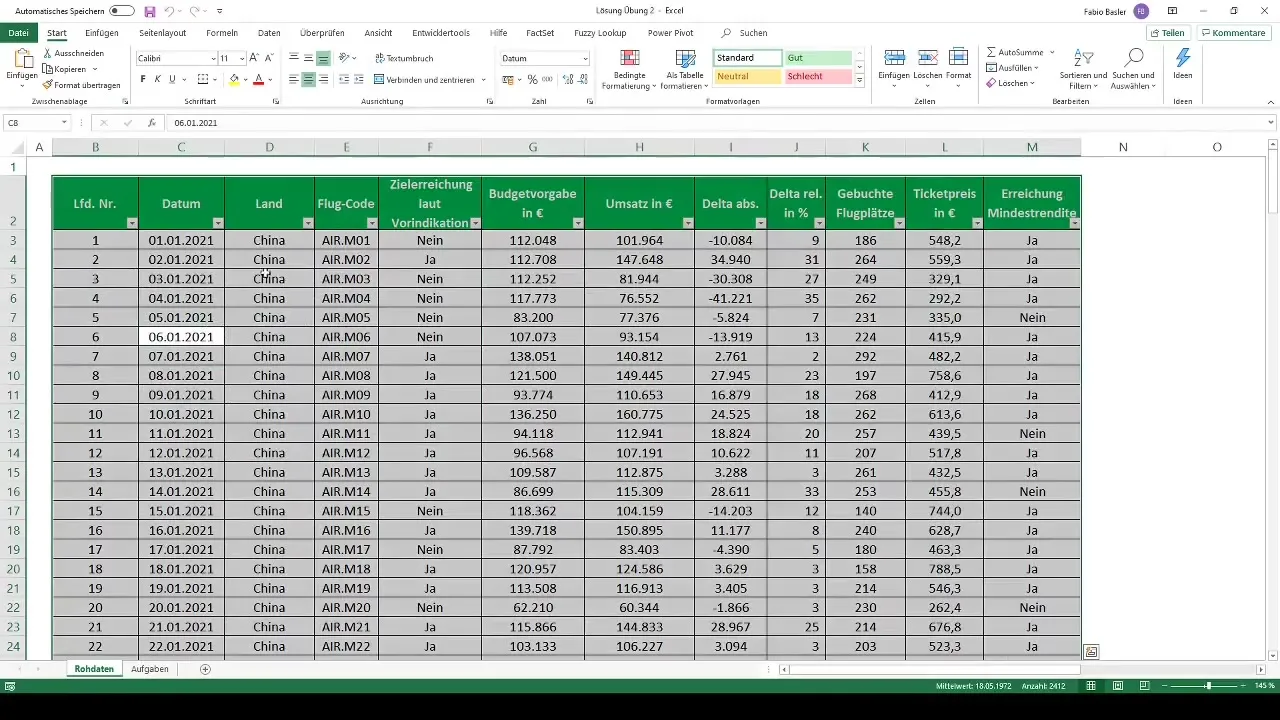
Task: Open Bedingte Formatierung menu
Action: click(x=629, y=68)
